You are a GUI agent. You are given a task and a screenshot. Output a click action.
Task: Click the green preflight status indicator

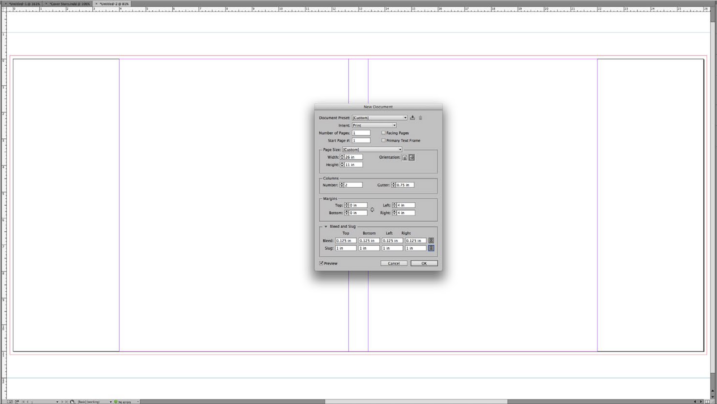click(x=116, y=402)
